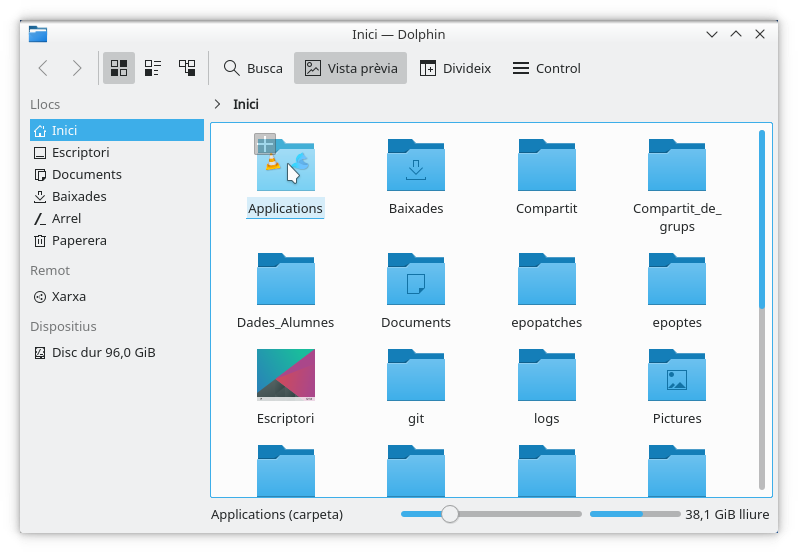Go forward with the right arrow
This screenshot has width=798, height=553.
pos(77,68)
